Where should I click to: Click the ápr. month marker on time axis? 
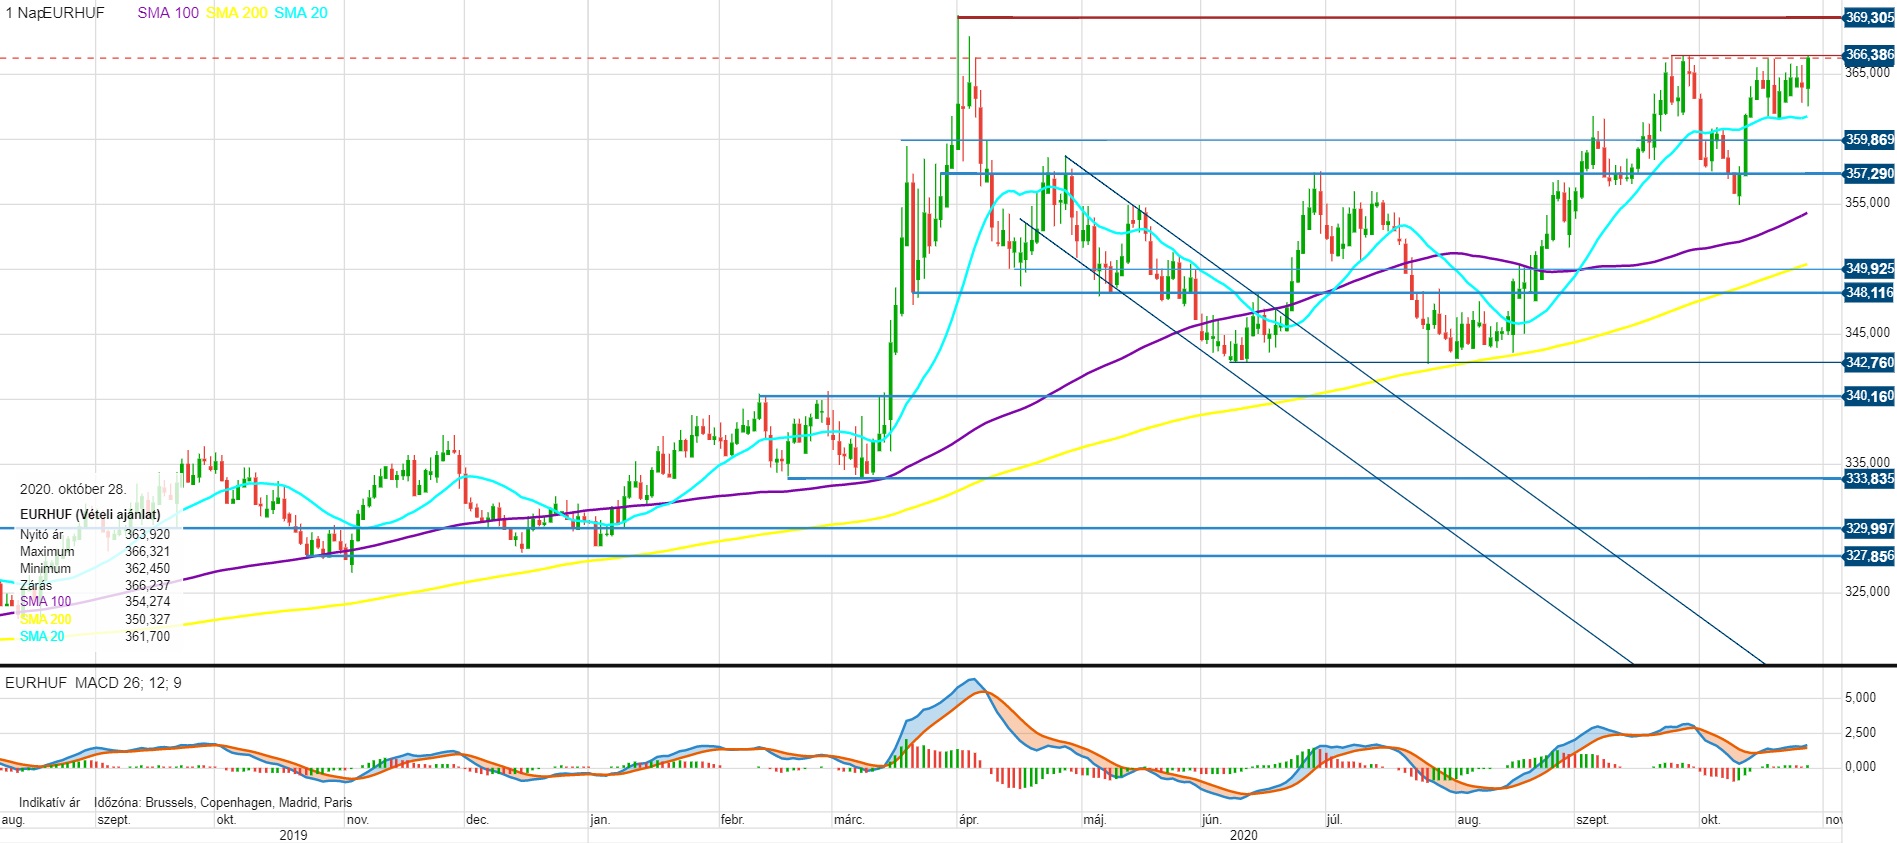pos(968,820)
